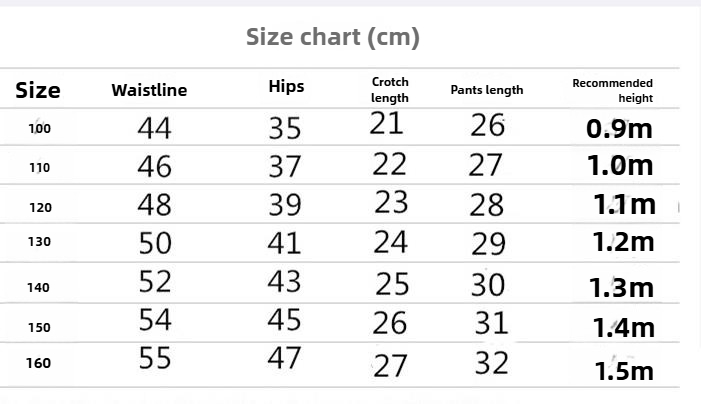Screen dimensions: 701x404
Task: Click hips value 43
Action: tap(284, 282)
